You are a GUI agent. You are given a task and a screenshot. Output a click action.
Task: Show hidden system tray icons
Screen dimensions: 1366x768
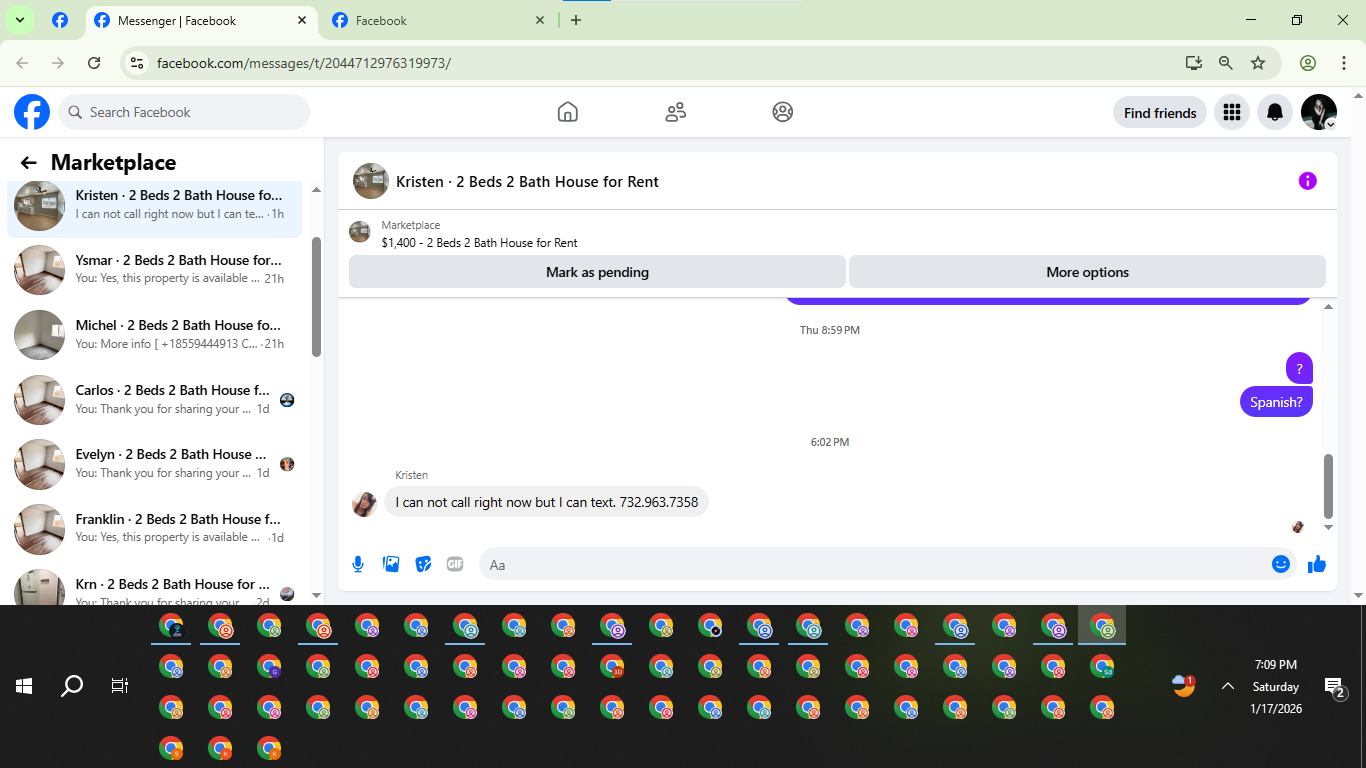pos(1227,686)
